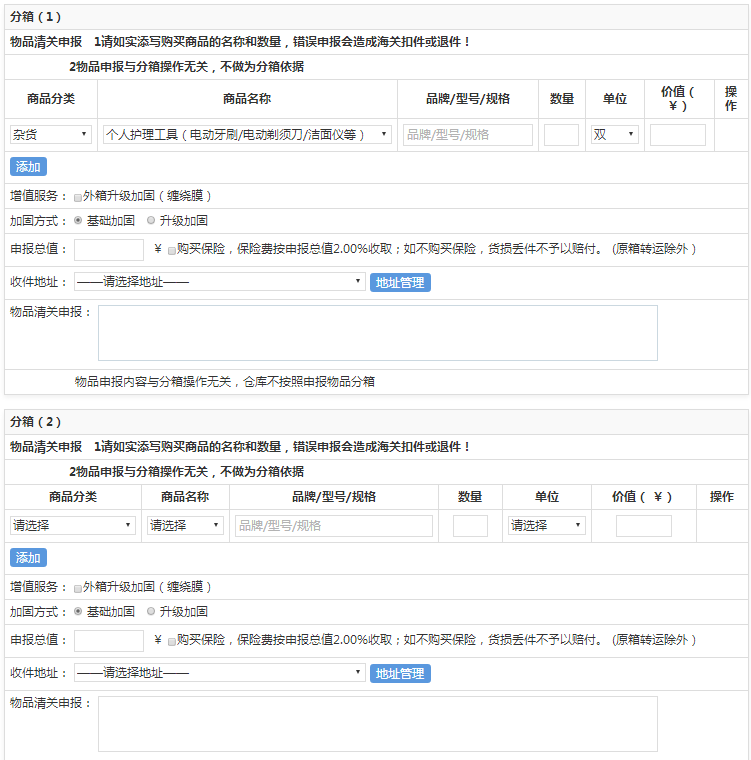Enable 外箱升级加固 checkbox in 分箱(1)
The height and width of the screenshot is (760, 751).
(78, 198)
